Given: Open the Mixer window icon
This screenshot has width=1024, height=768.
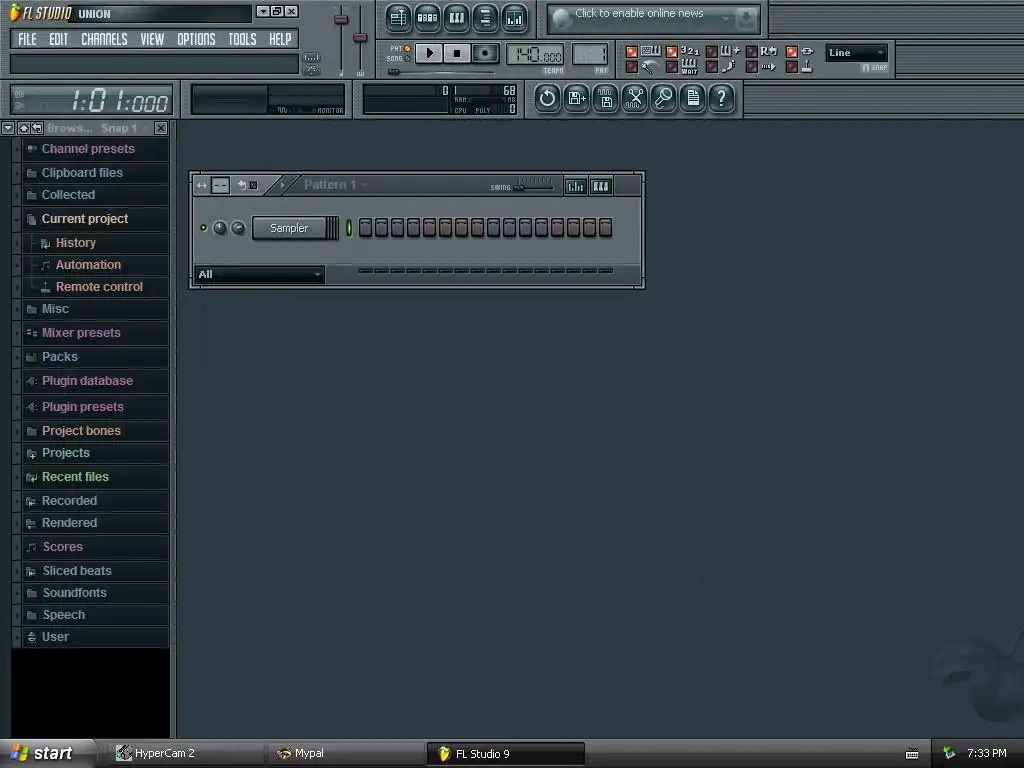Looking at the screenshot, I should point(515,18).
